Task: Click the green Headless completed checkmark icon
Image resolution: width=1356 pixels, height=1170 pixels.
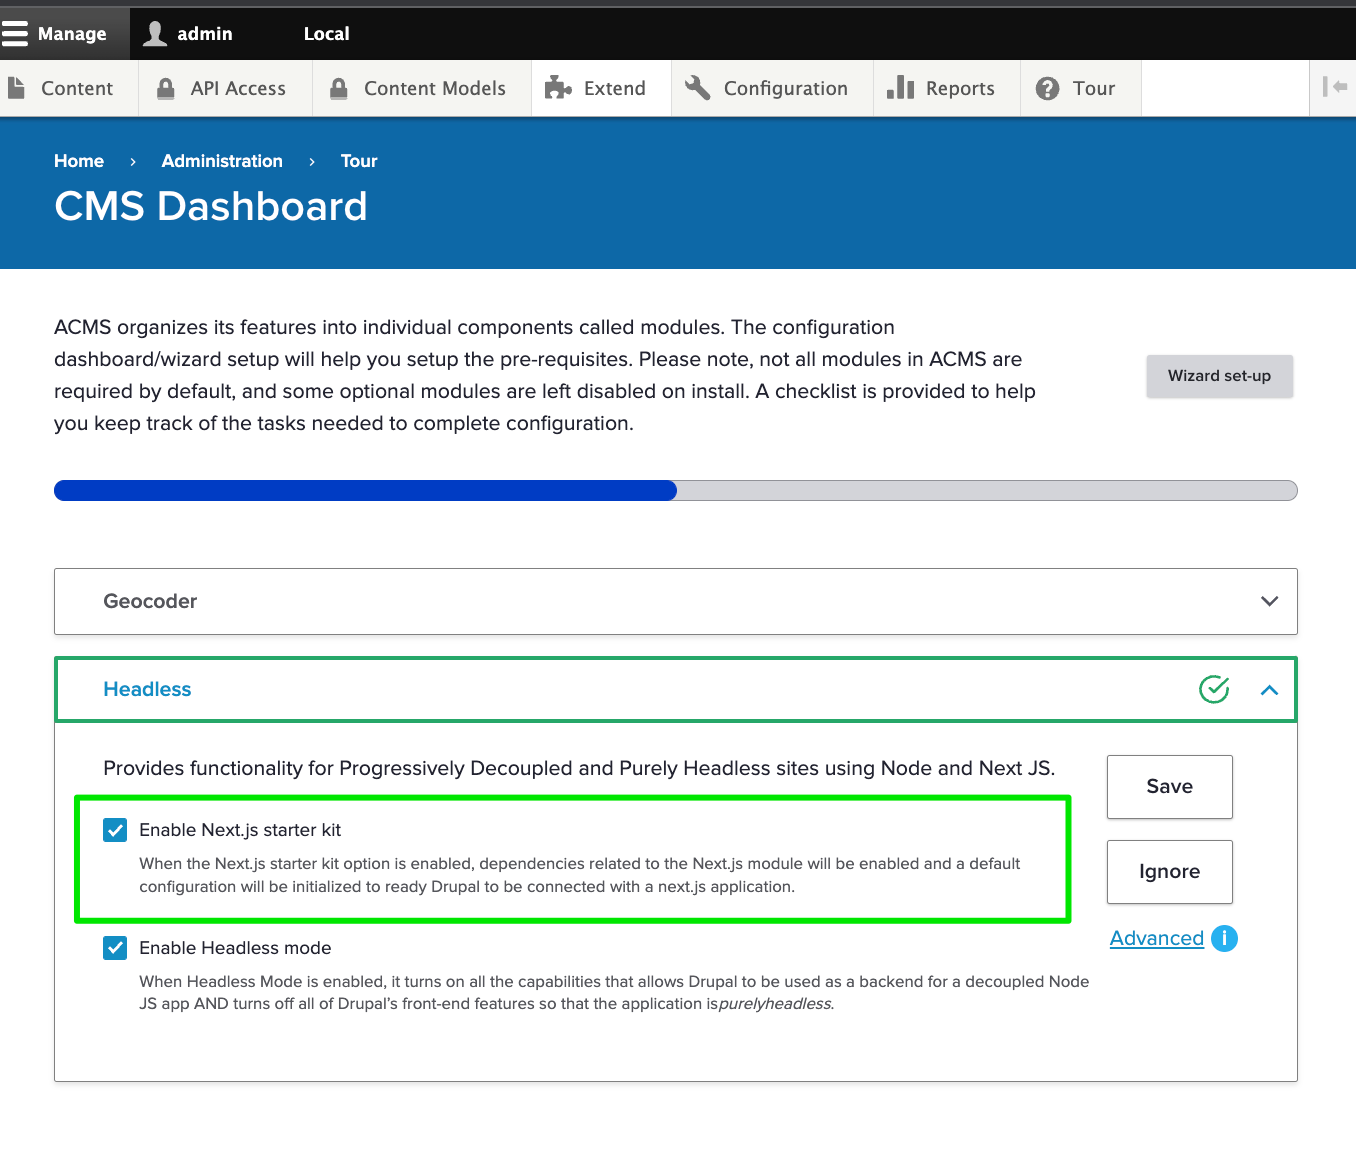Action: coord(1214,689)
